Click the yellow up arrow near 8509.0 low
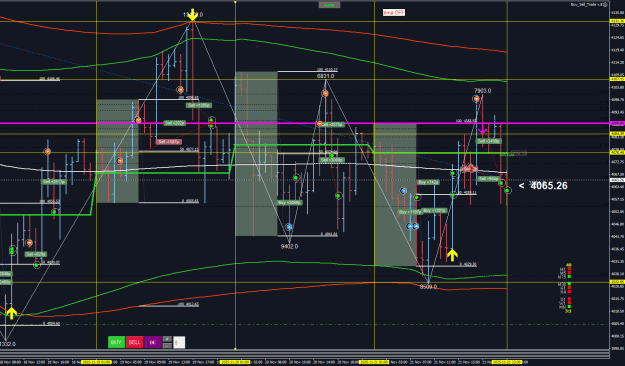625x366 pixels. coord(452,255)
